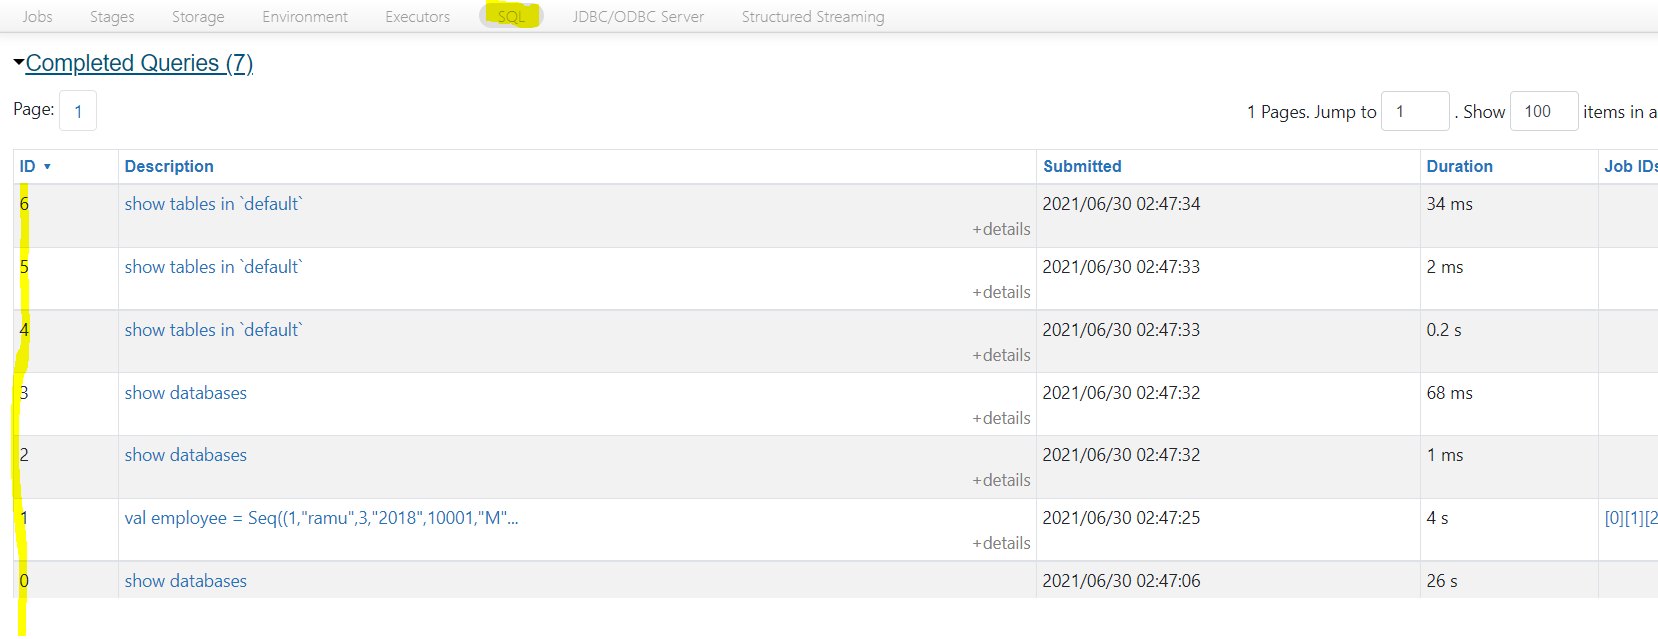Open the Executors tab
This screenshot has width=1658, height=639.
pos(417,17)
